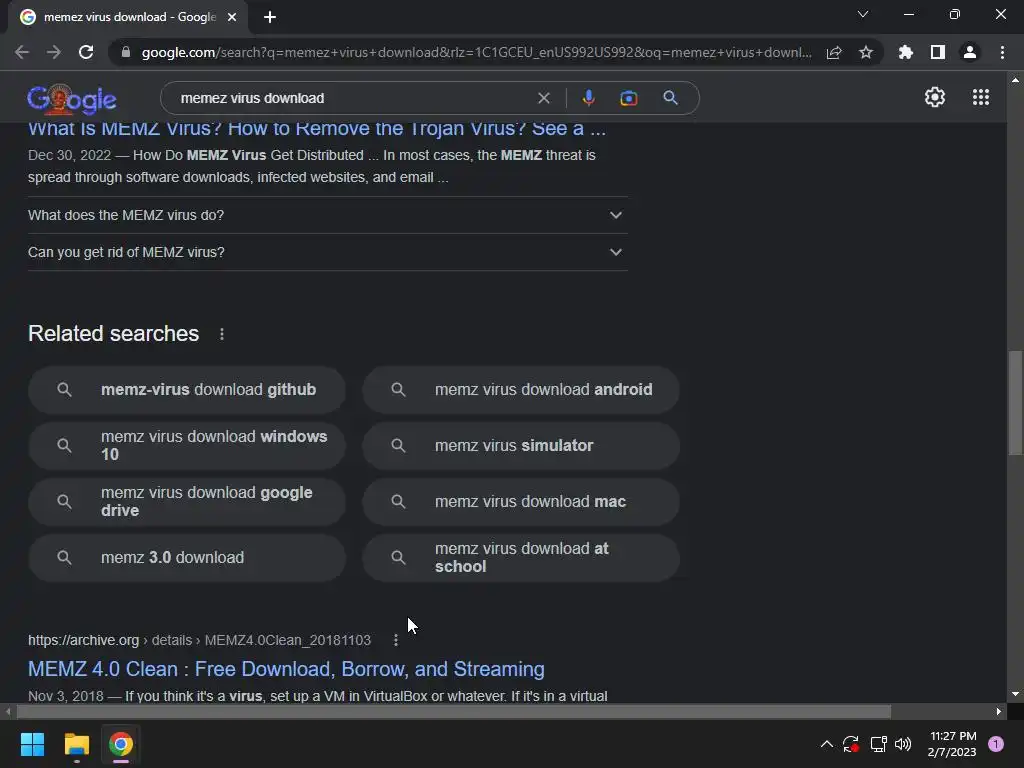This screenshot has width=1024, height=768.
Task: Open the Chrome three-dot menu
Action: 1002,52
